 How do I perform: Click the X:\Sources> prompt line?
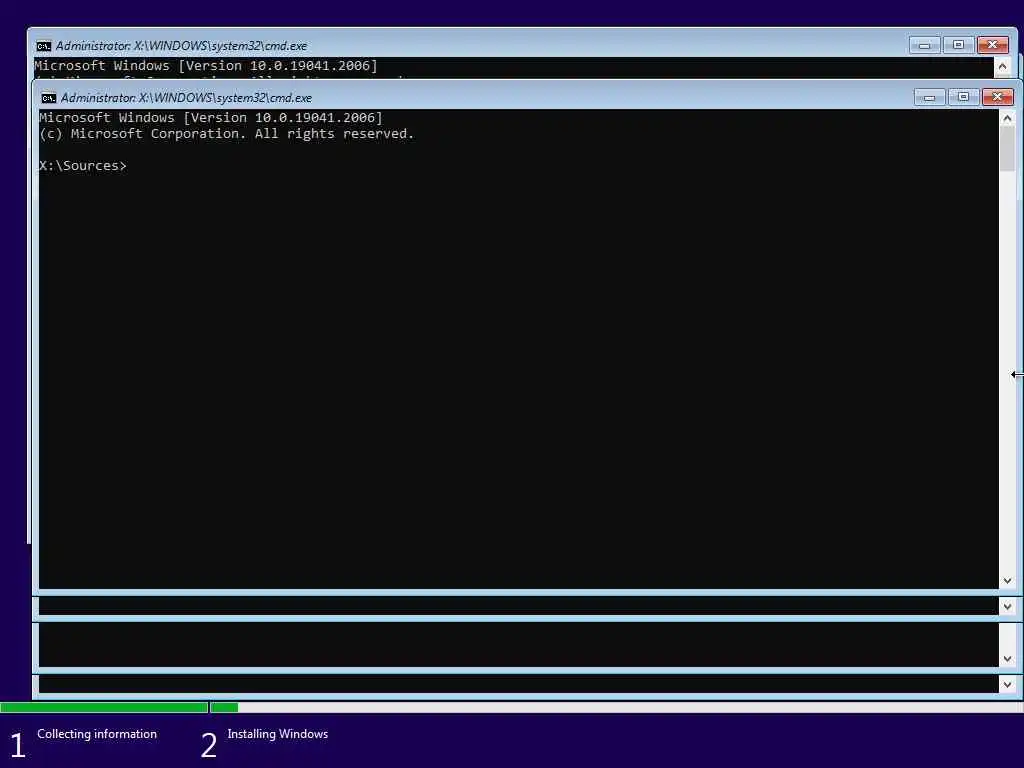83,166
